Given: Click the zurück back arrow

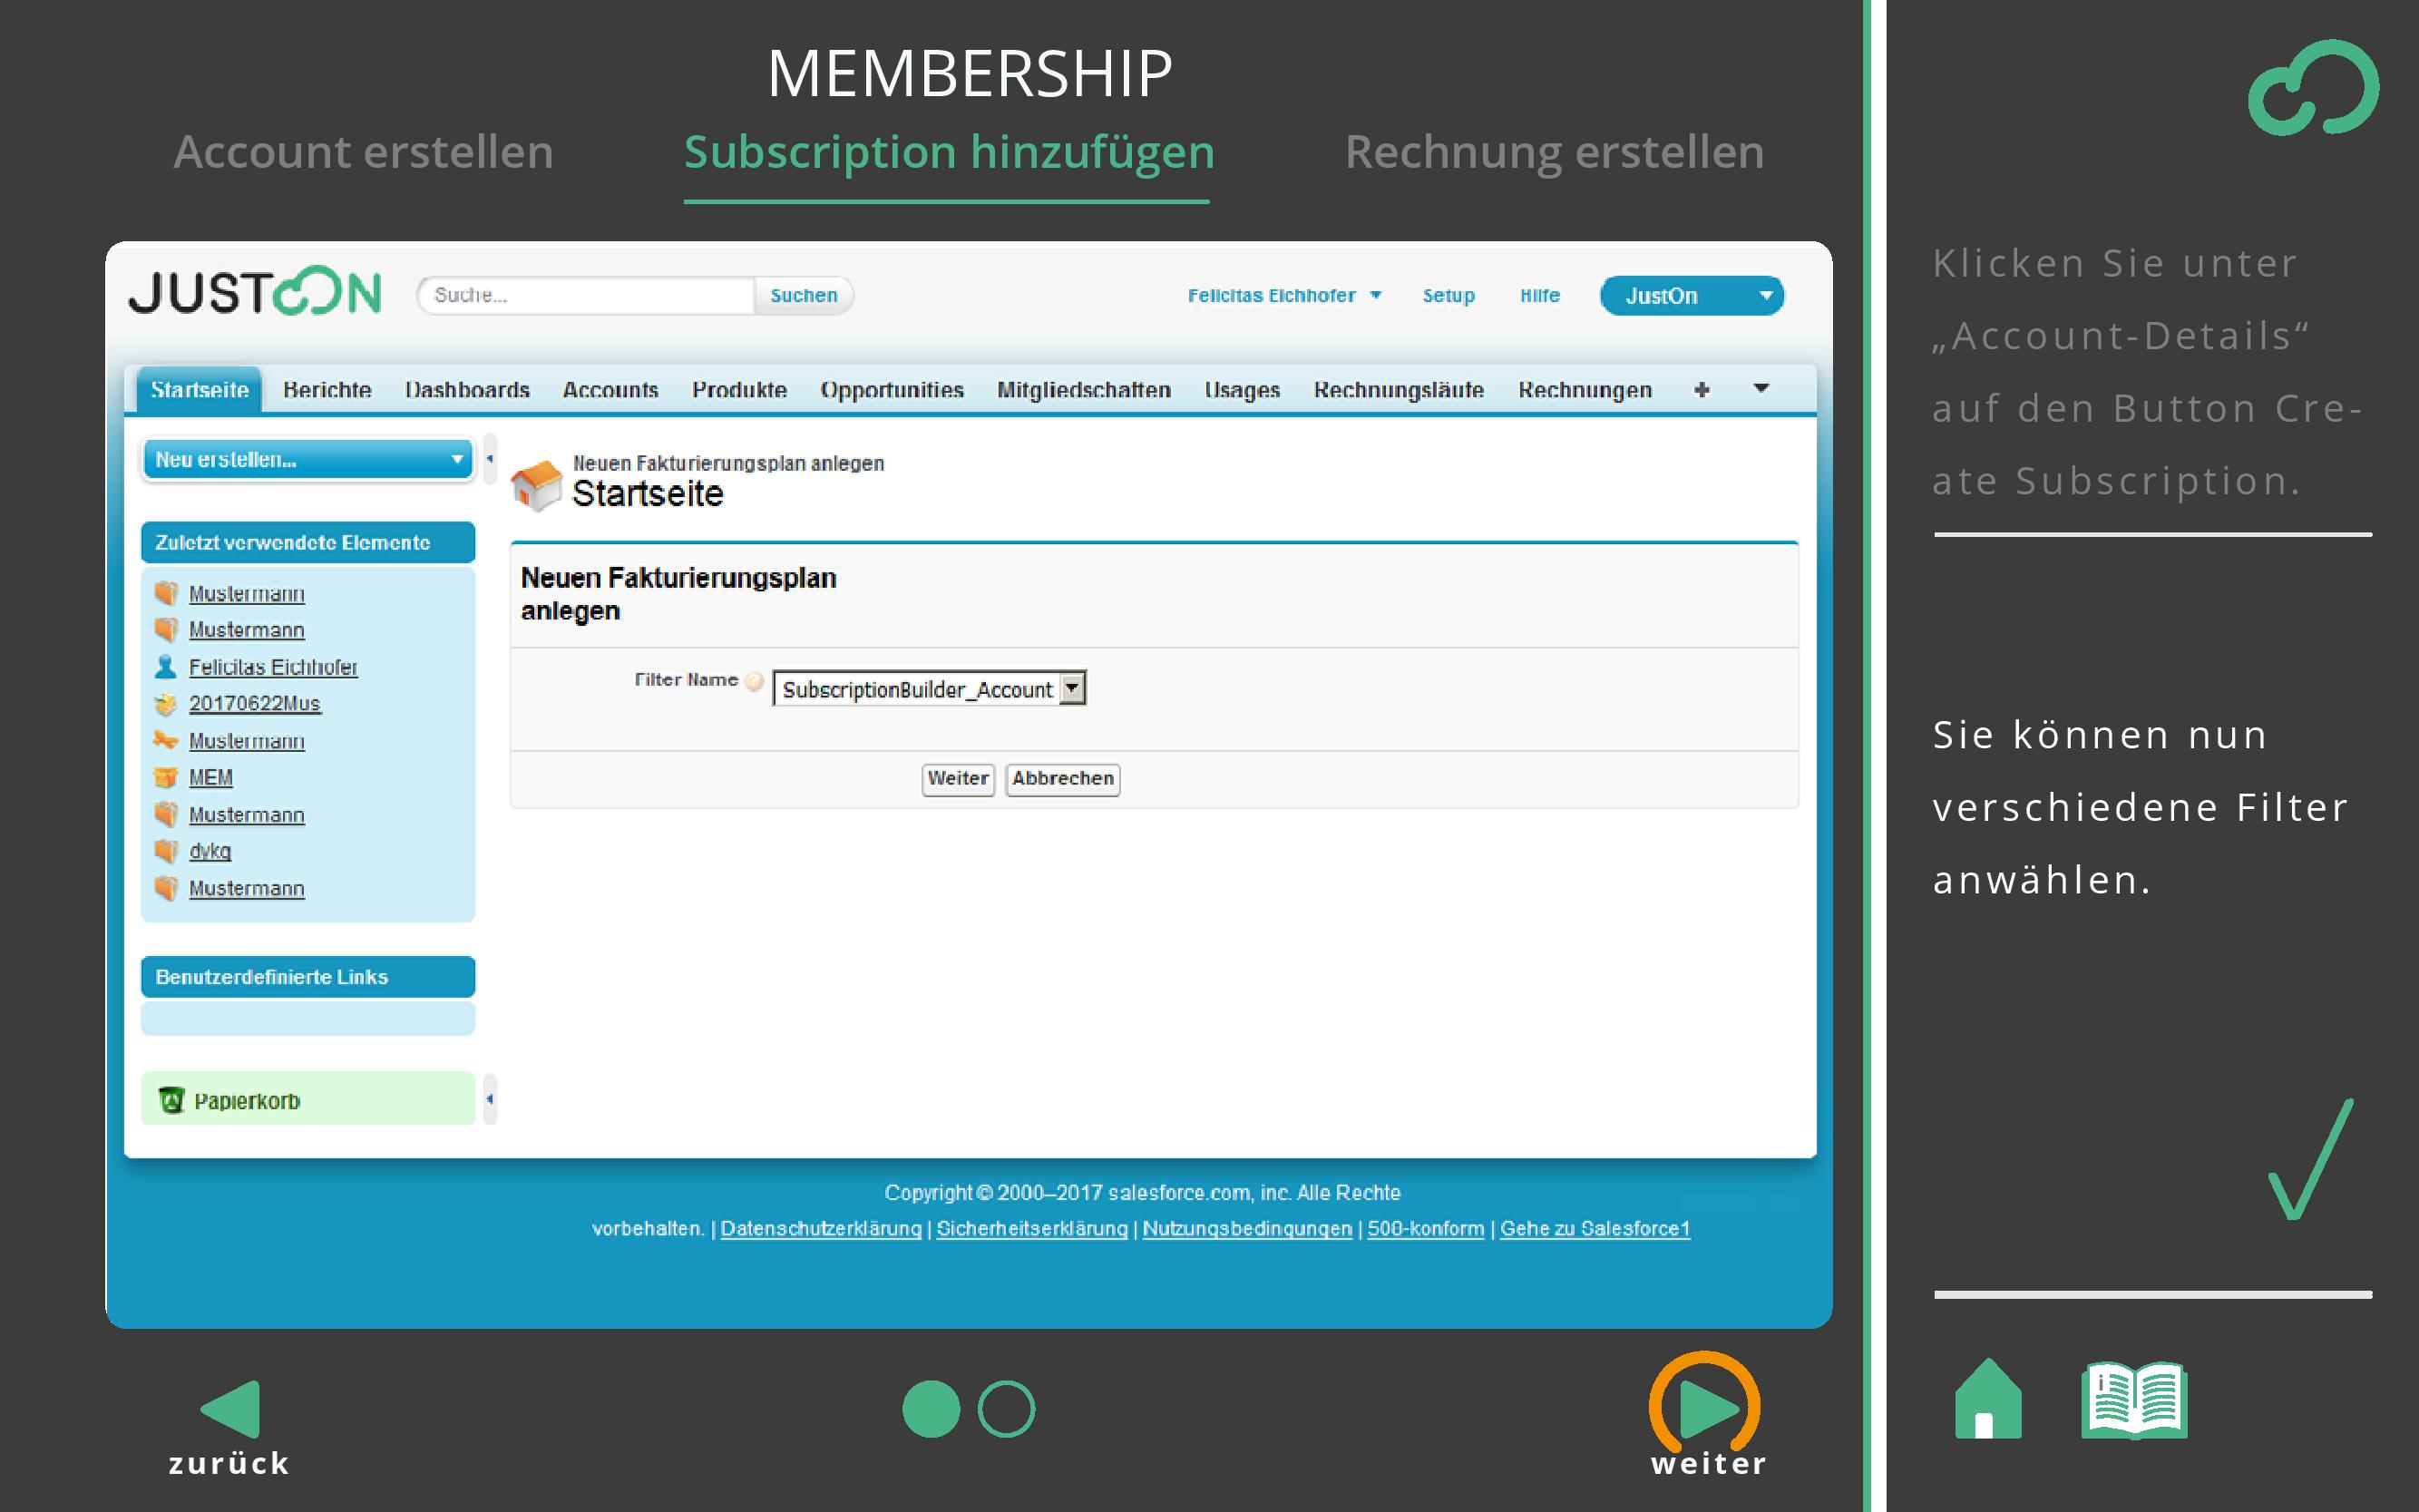Looking at the screenshot, I should pos(232,1409).
